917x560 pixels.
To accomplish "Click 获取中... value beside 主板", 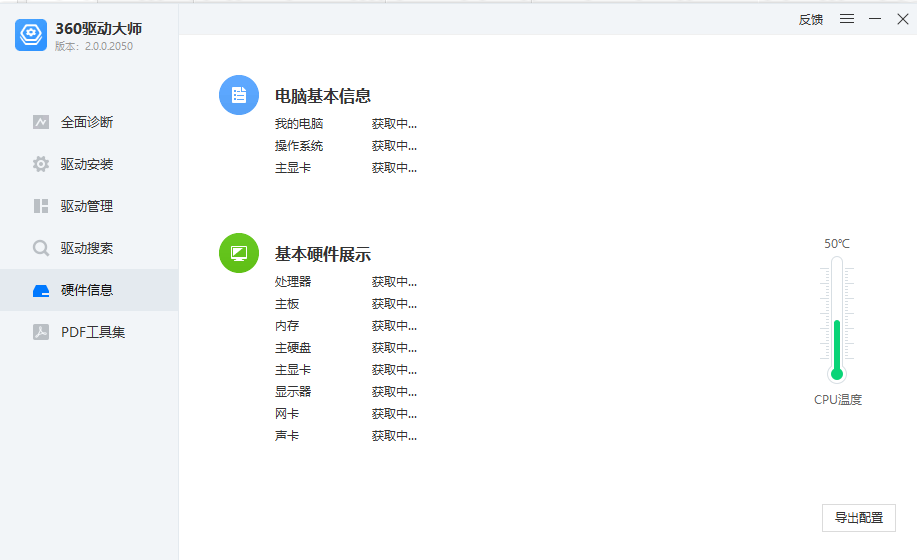I will pos(394,304).
